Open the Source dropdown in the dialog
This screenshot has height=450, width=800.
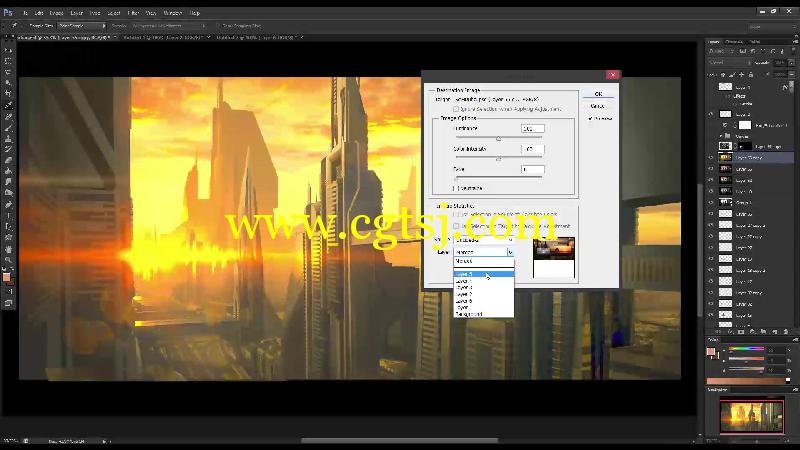click(x=484, y=240)
